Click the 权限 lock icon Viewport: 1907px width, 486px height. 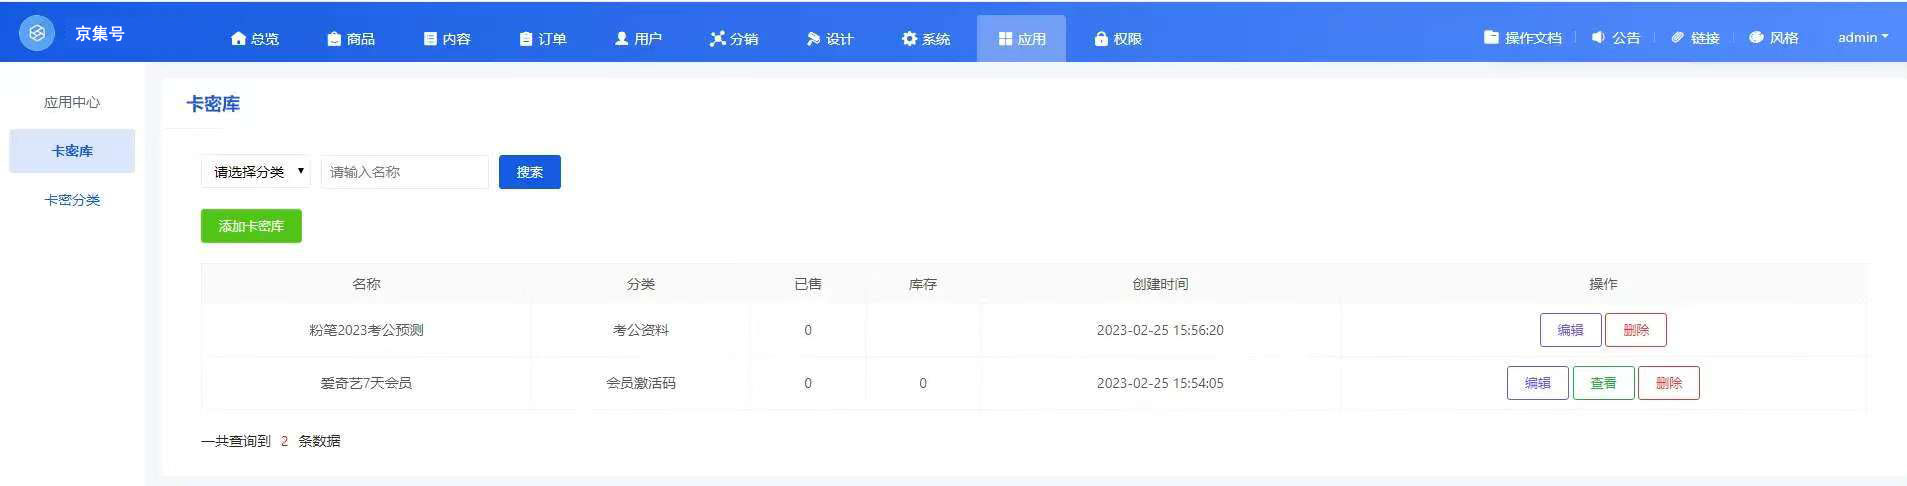coord(1101,39)
